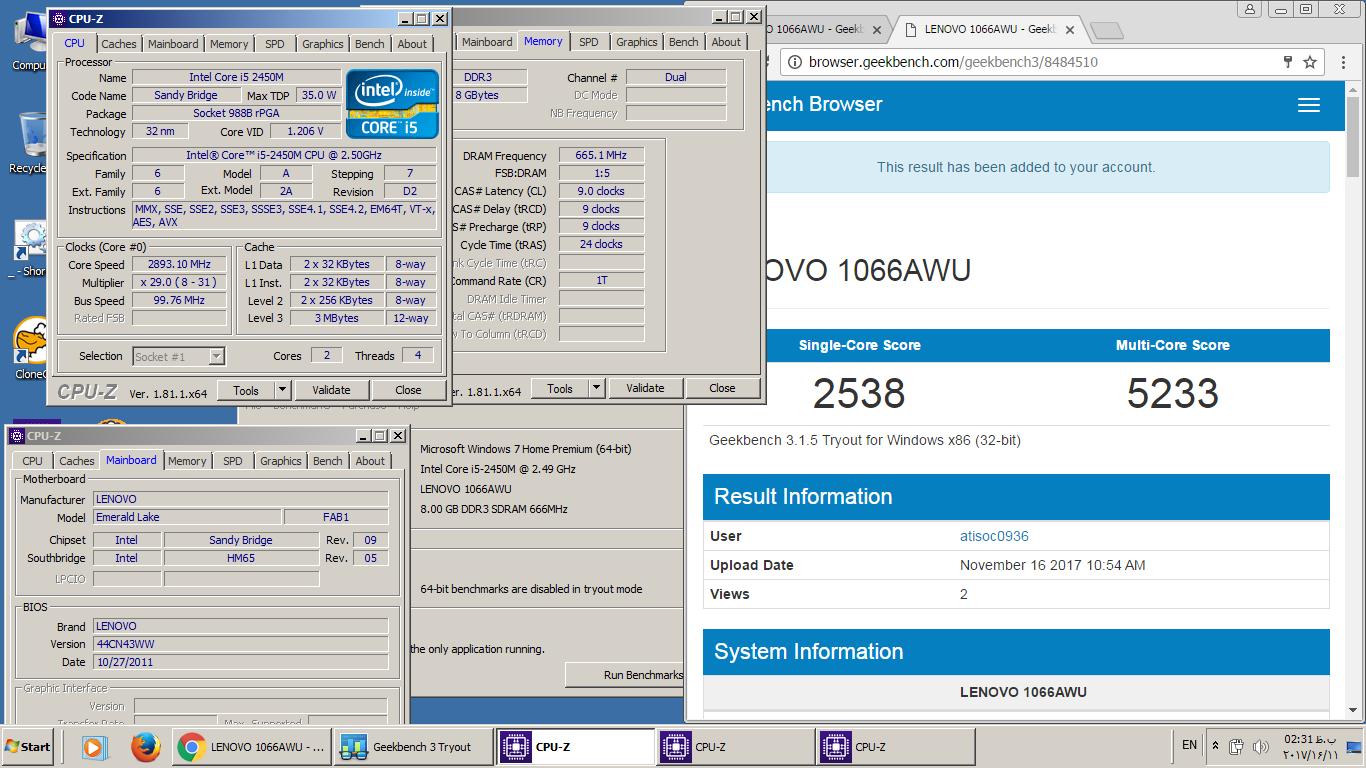Select the Memory tab in Mainboard CPU-Z window
Viewport: 1366px width, 768px height.
coord(187,461)
